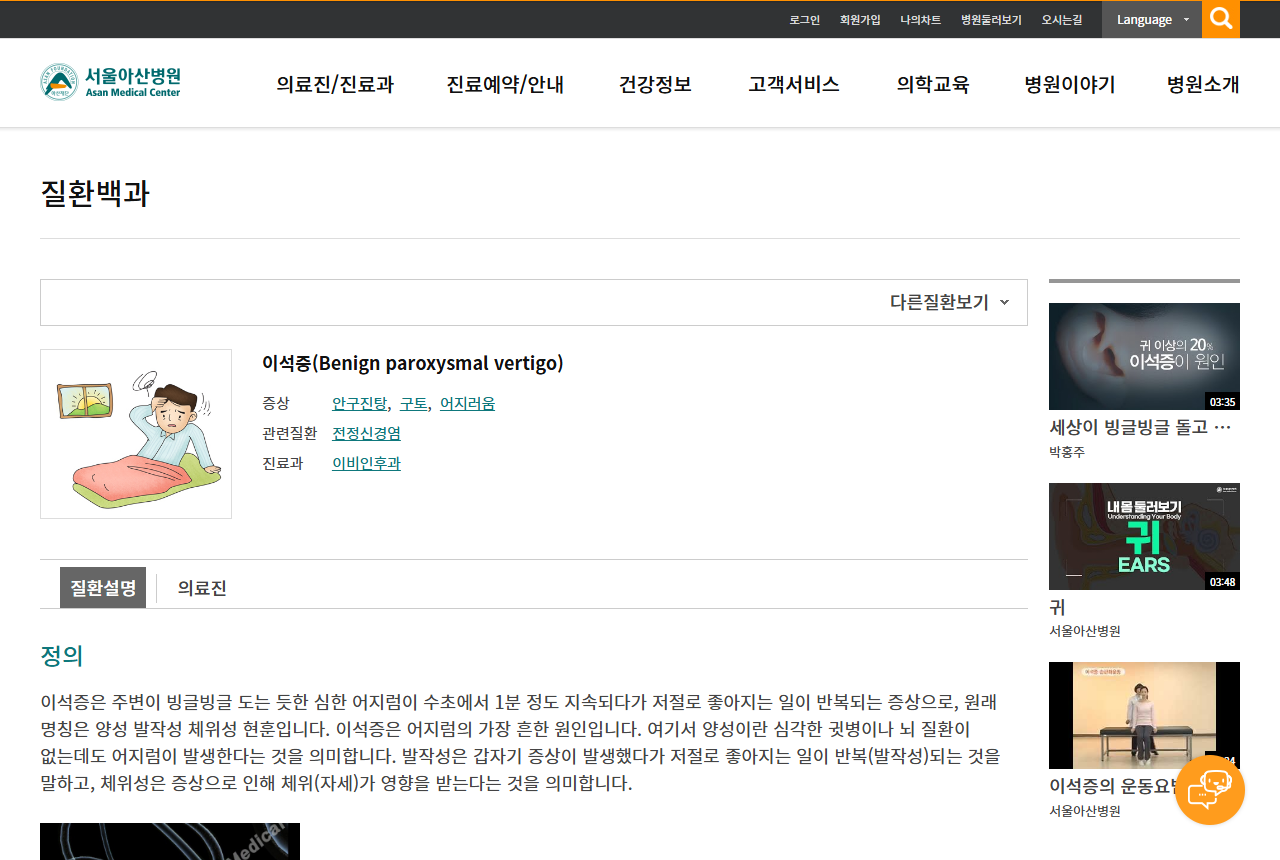Follow the 안구진탕 symptom link
Screen dimensions: 1280x860
[360, 404]
